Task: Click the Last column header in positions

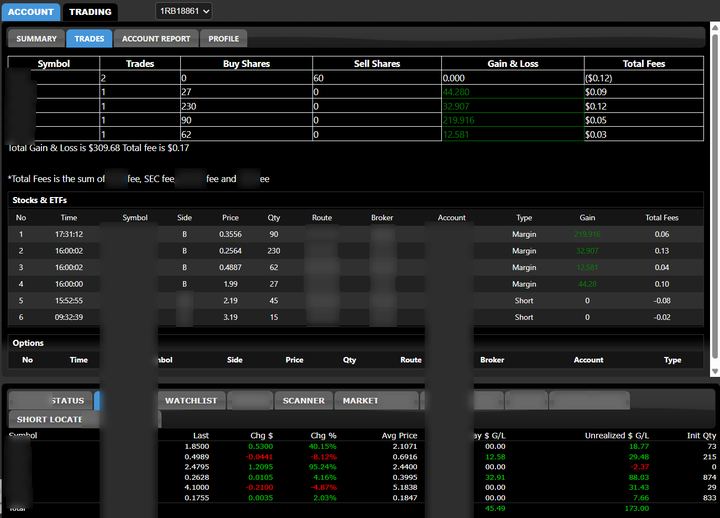Action: tap(201, 435)
